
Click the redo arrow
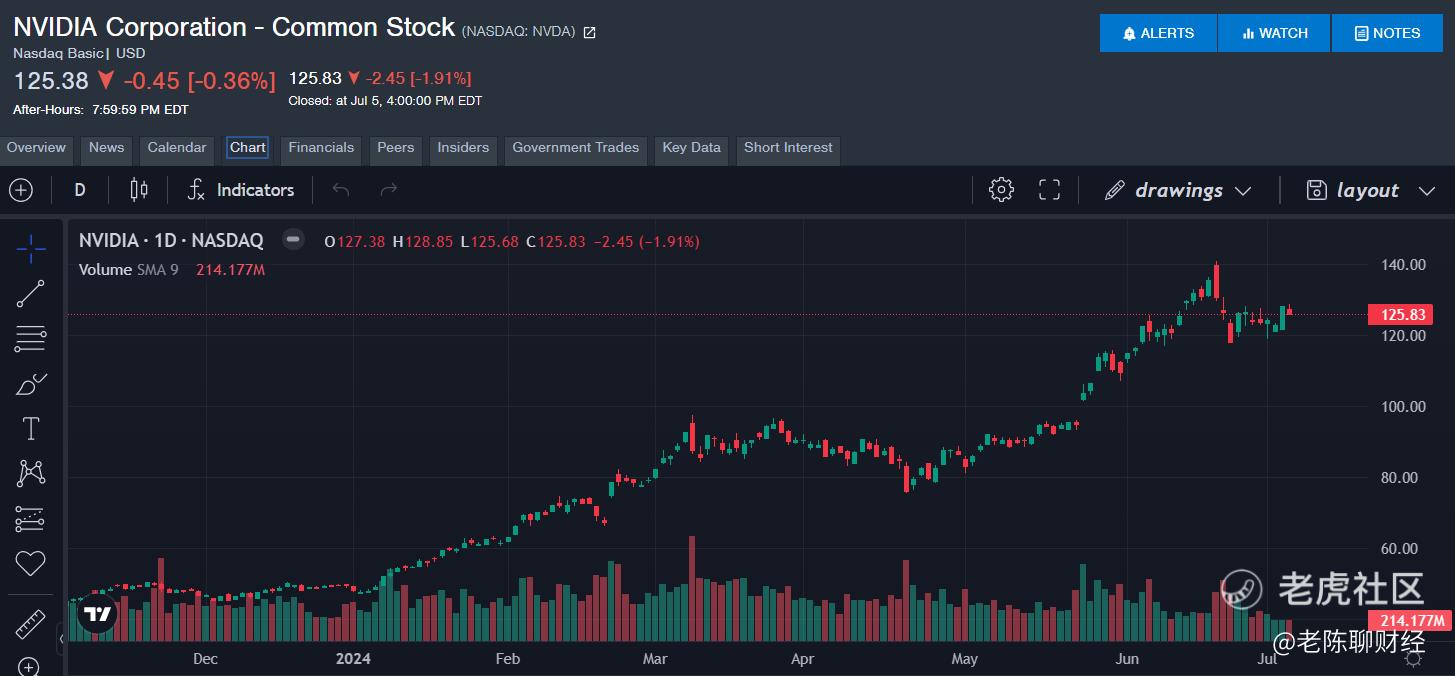(389, 190)
